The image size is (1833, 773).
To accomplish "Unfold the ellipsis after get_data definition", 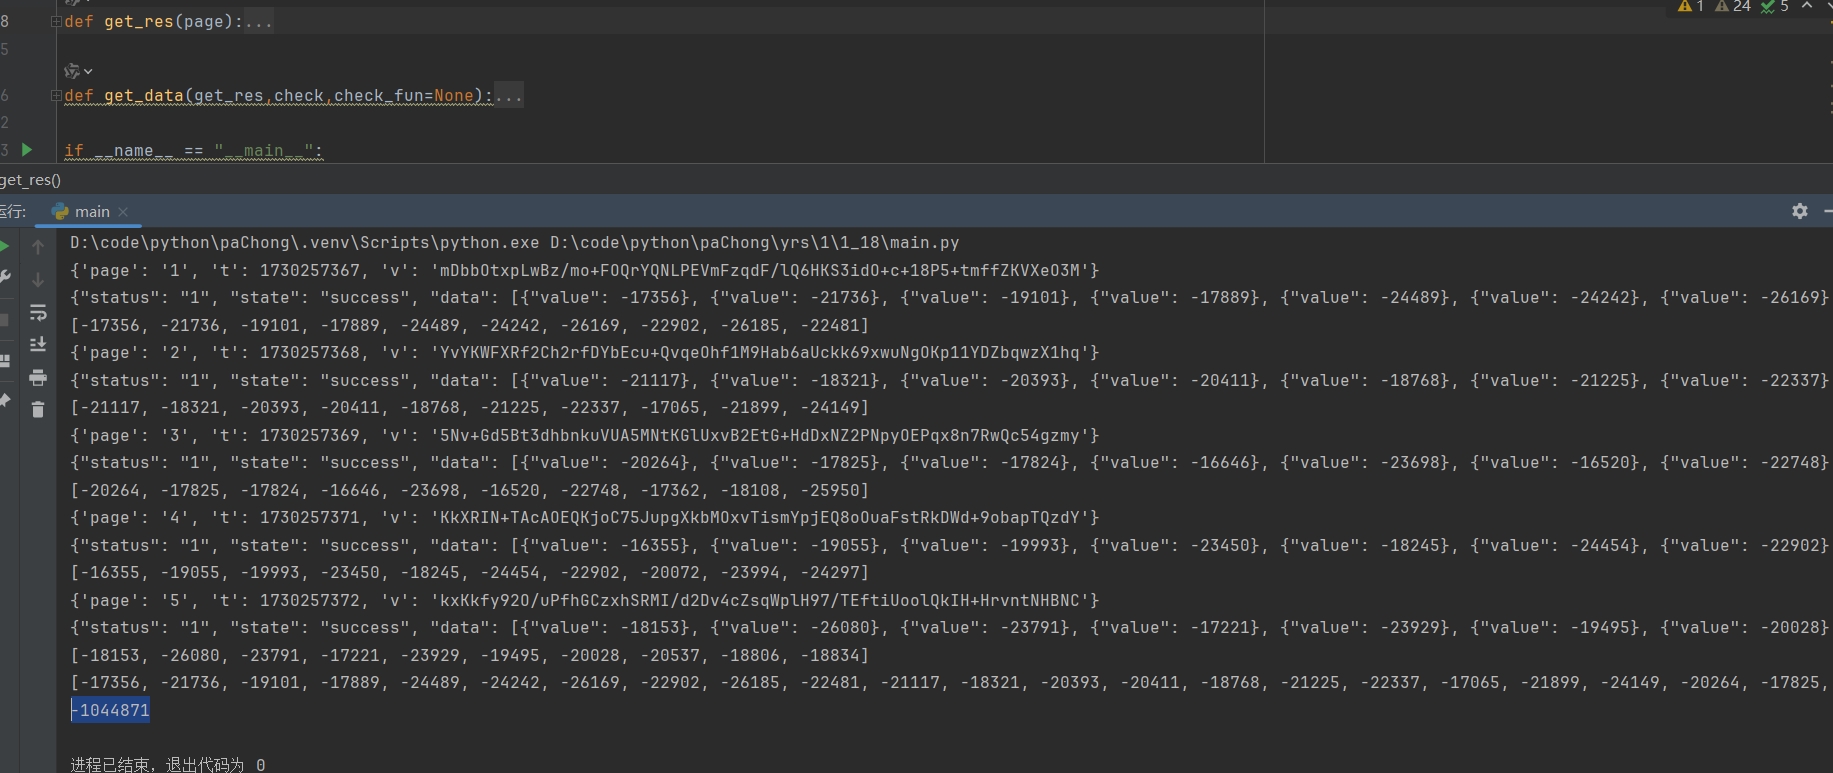I will pyautogui.click(x=508, y=96).
